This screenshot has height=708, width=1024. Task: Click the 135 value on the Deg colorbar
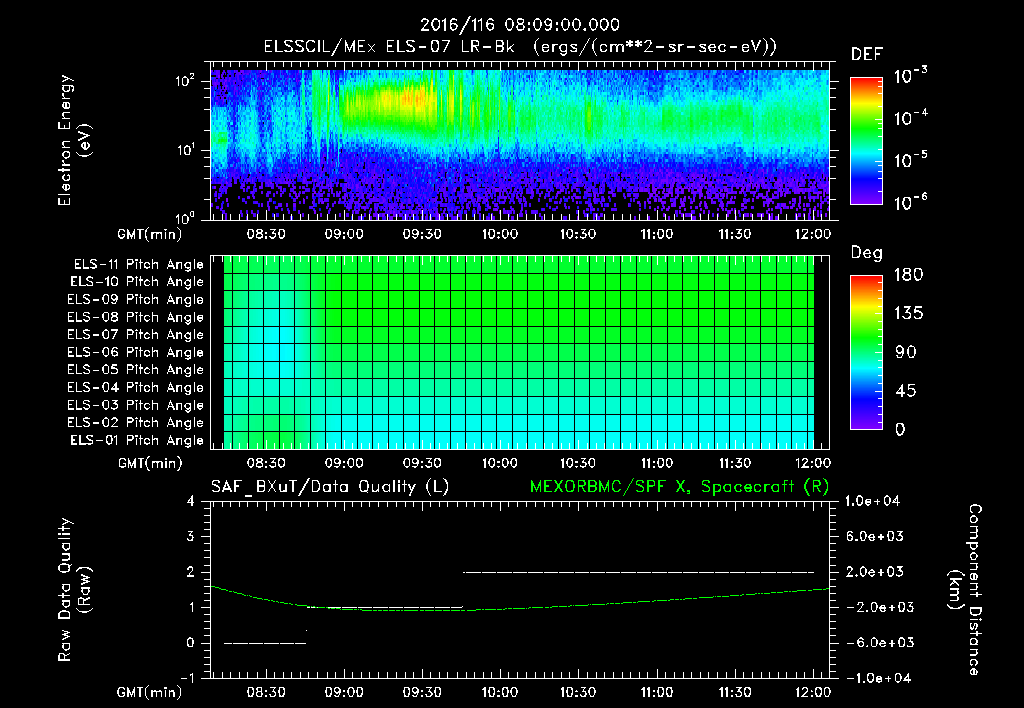point(908,314)
